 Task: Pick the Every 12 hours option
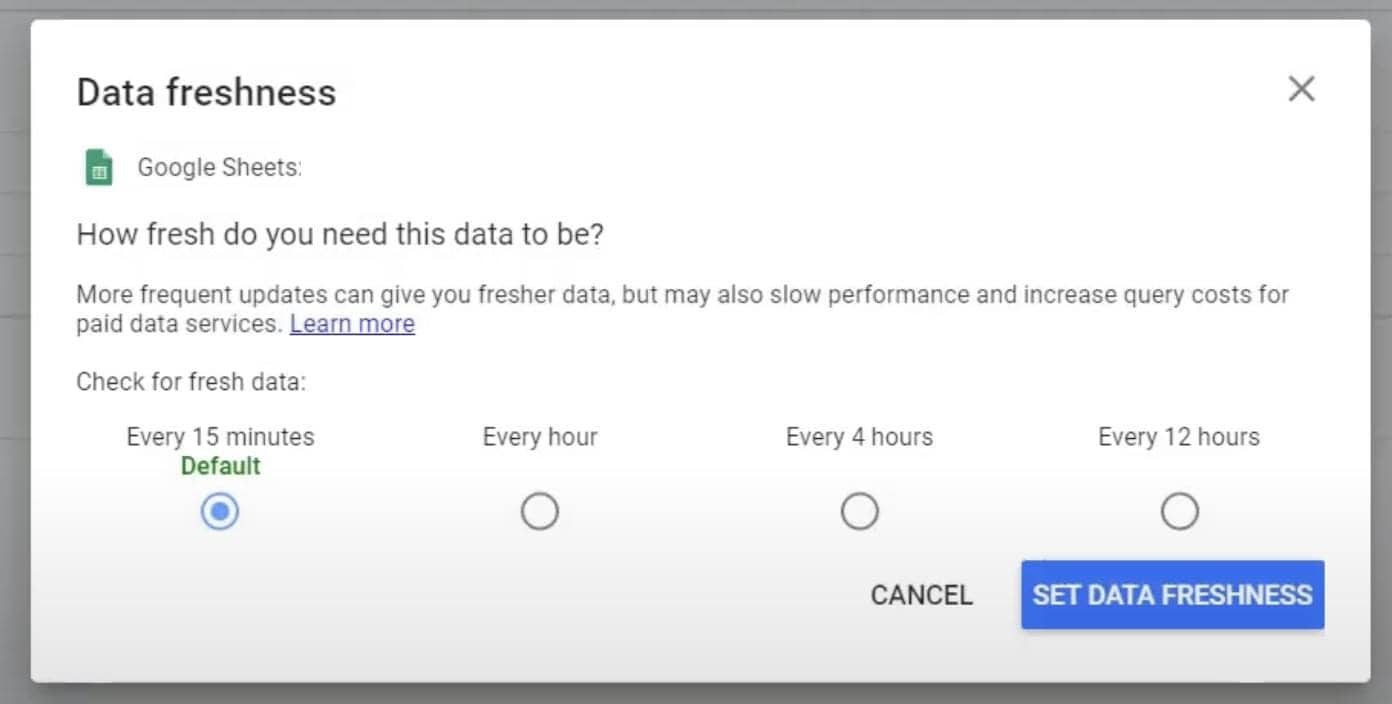click(1180, 510)
